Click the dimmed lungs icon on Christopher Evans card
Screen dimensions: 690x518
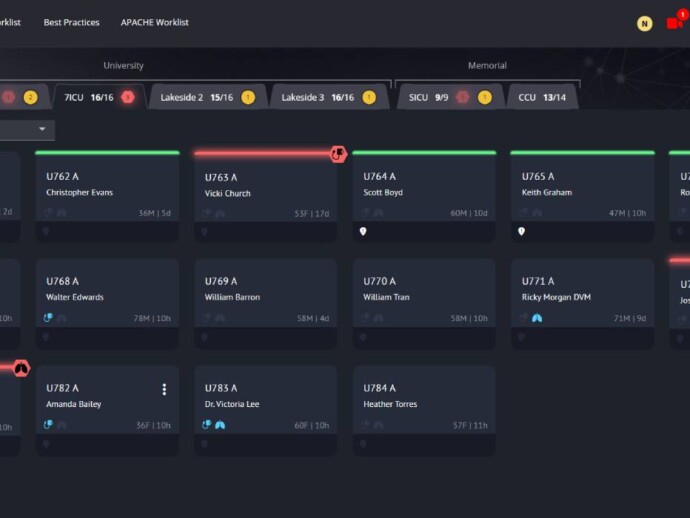point(62,213)
